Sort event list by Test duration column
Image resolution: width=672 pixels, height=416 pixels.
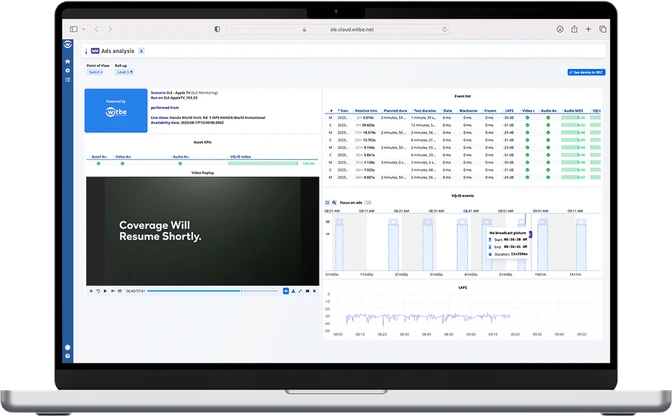click(x=425, y=111)
